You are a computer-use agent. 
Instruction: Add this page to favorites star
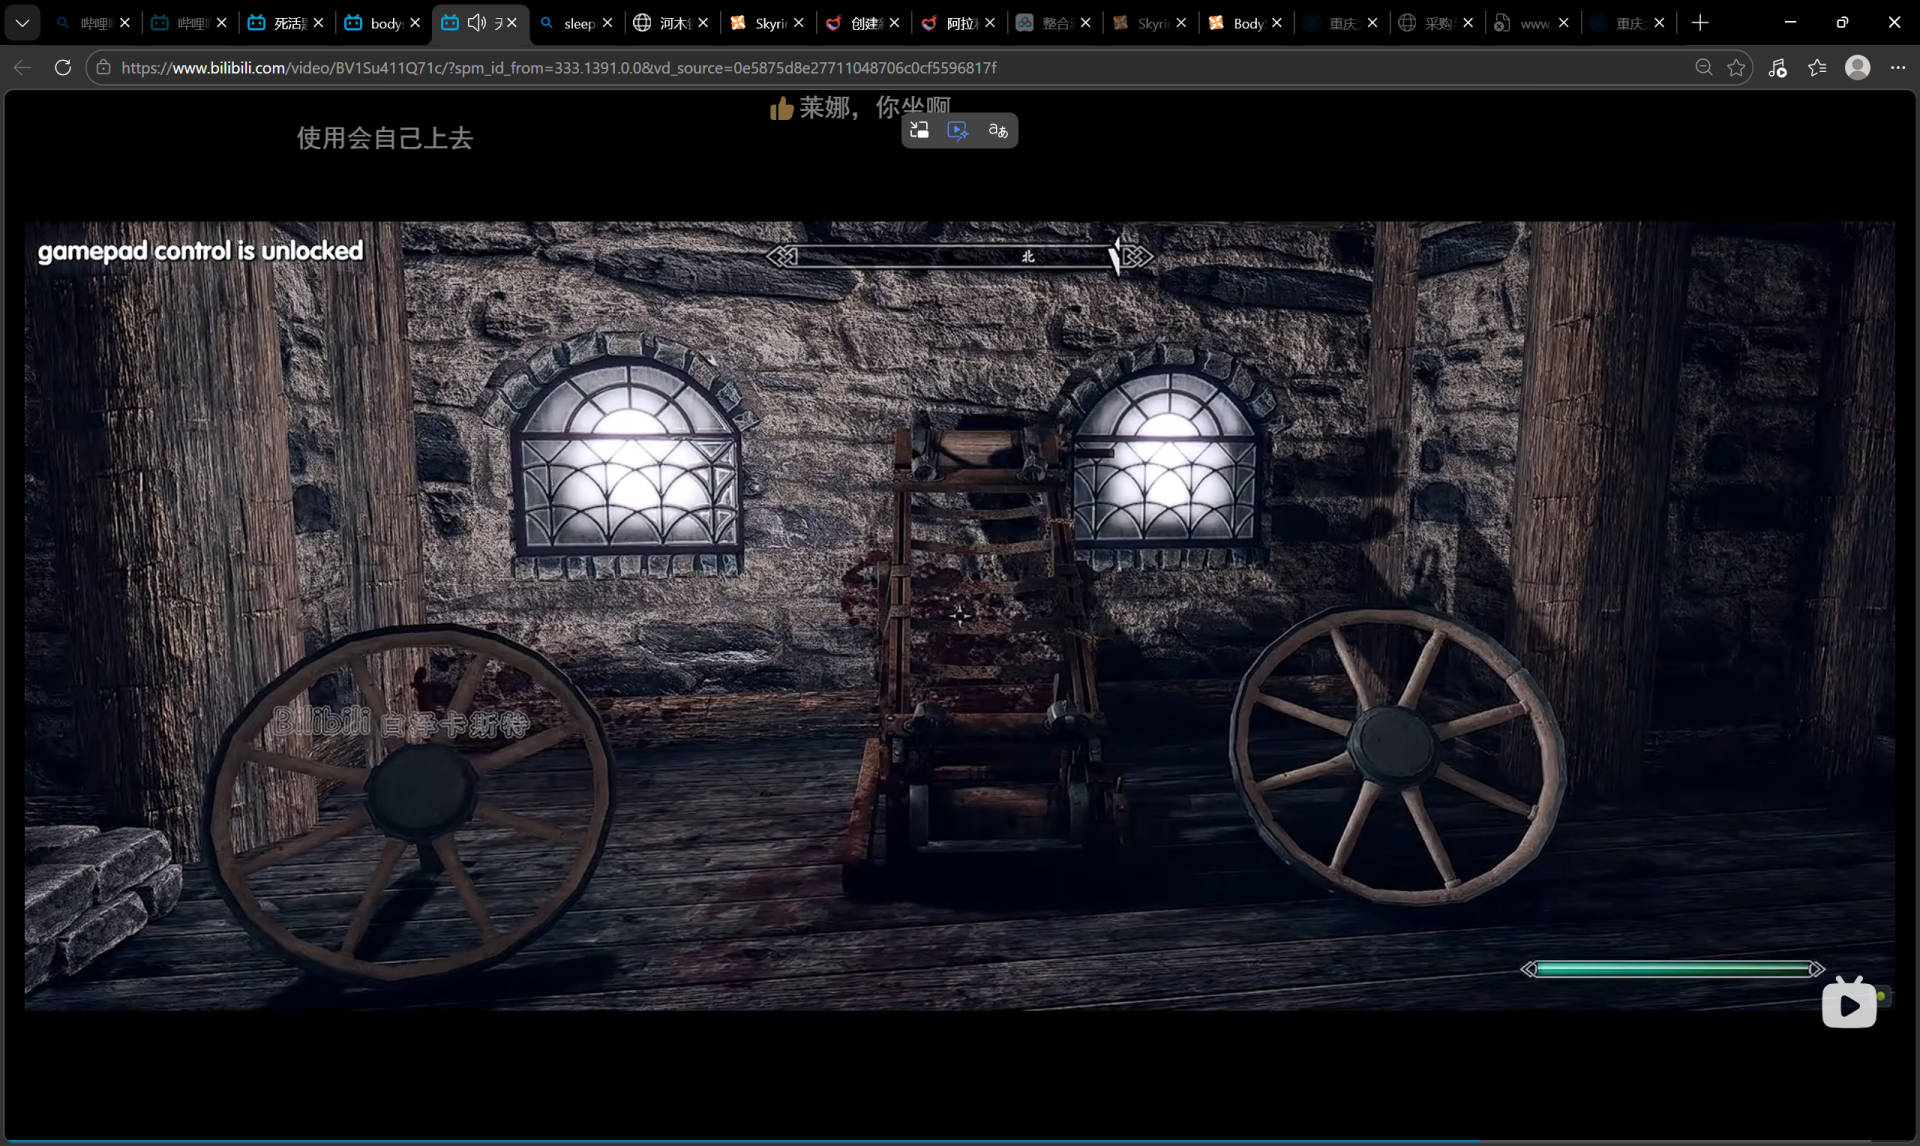point(1736,68)
